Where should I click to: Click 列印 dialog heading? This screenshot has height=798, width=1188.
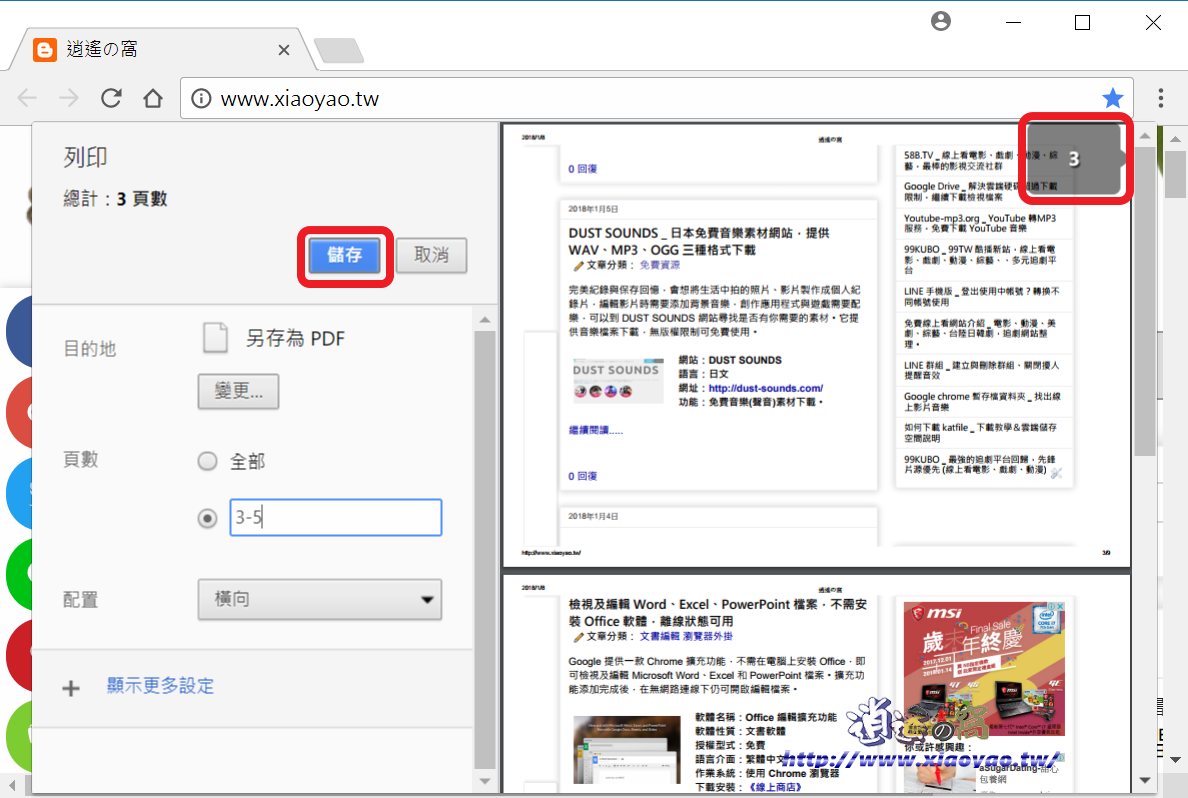86,158
